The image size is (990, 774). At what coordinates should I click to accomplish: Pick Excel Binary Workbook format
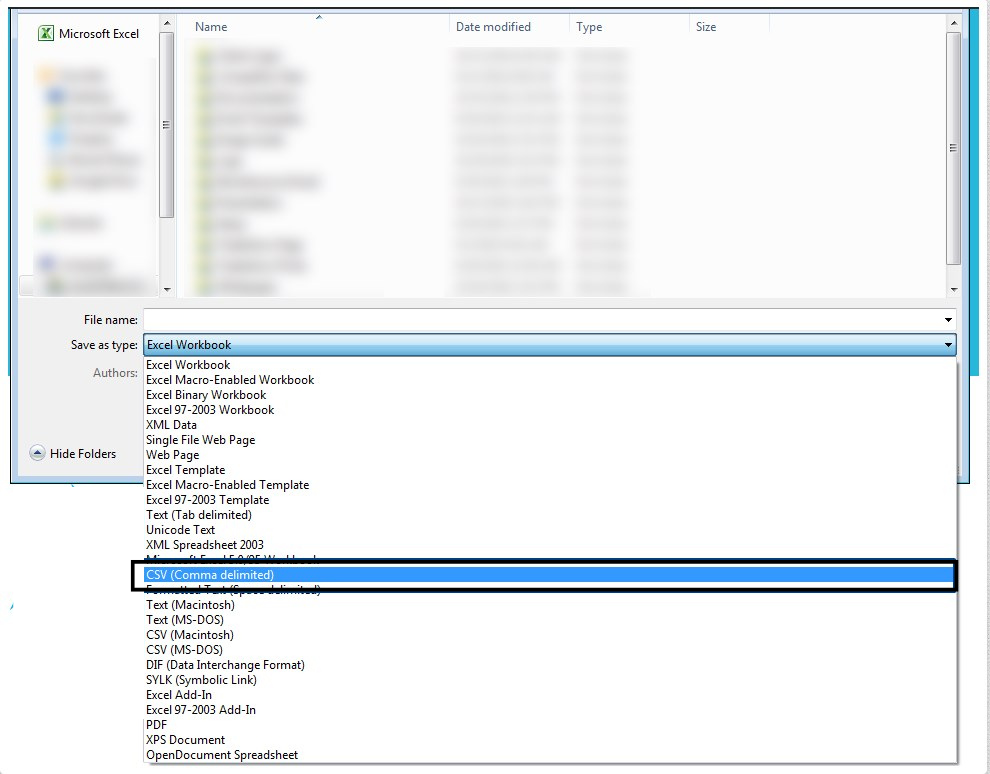tap(550, 395)
